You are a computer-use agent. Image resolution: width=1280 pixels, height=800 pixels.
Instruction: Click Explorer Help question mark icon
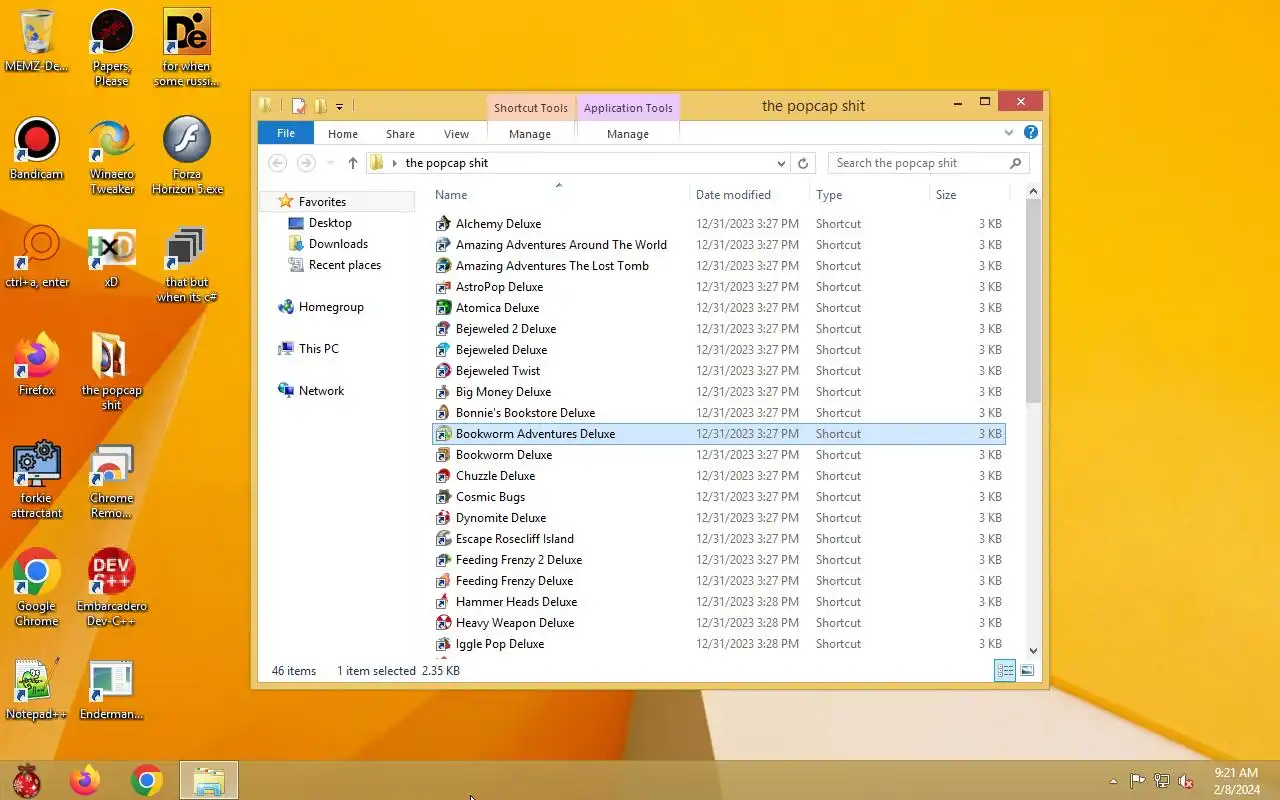coord(1031,132)
